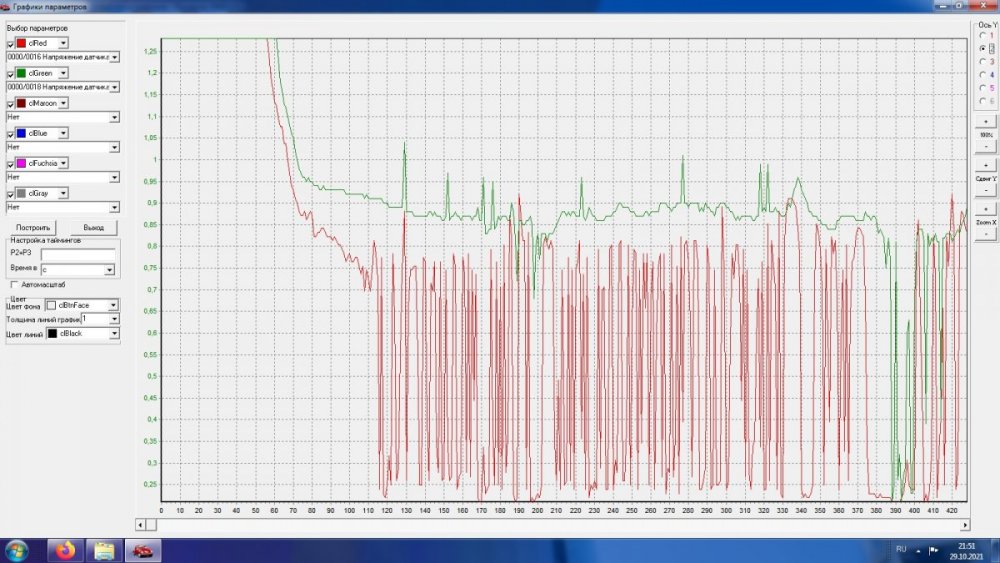Screen dimensions: 1000x563
Task: Open Firefox from the taskbar
Action: [66, 550]
